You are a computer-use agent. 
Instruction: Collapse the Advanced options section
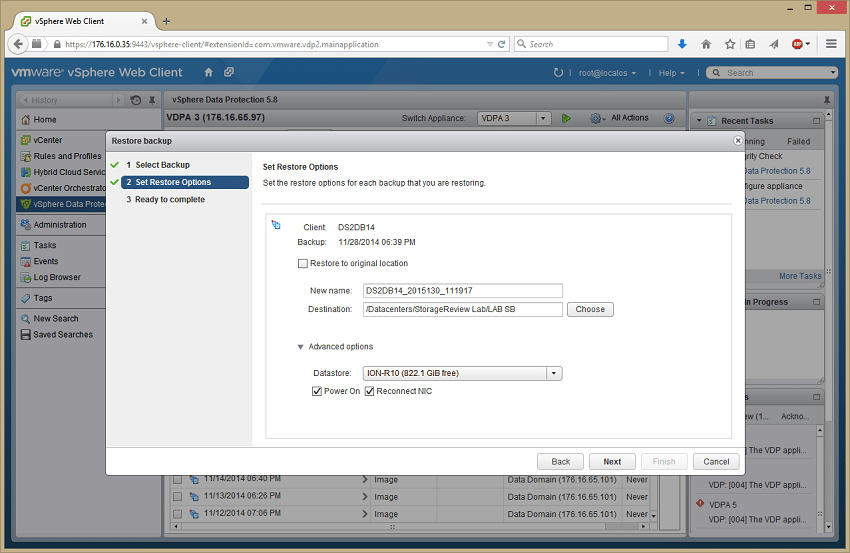click(300, 347)
